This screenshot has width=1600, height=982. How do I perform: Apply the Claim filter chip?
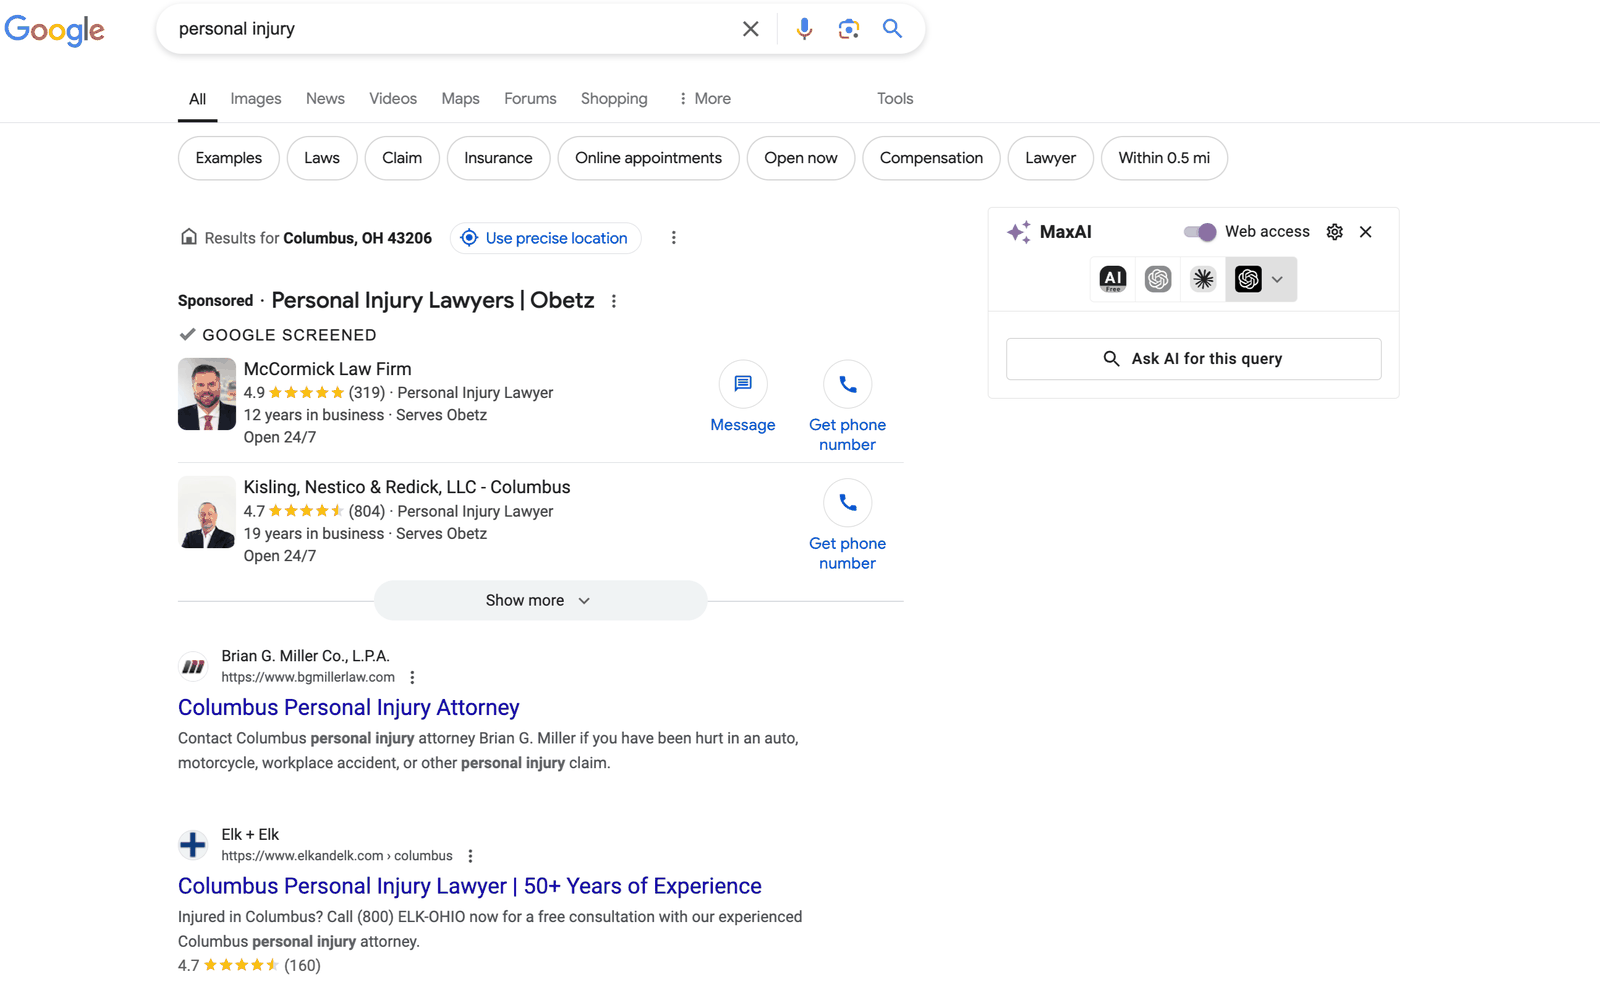pyautogui.click(x=402, y=158)
